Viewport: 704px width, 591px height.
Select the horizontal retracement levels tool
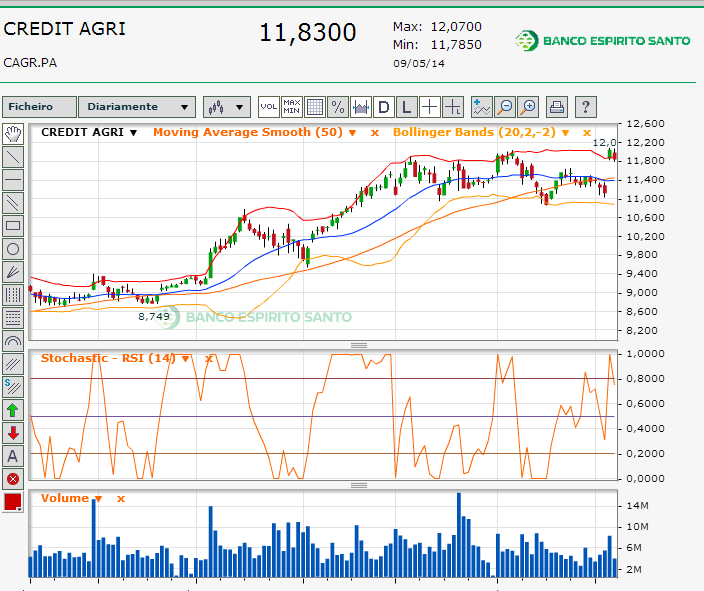13,318
